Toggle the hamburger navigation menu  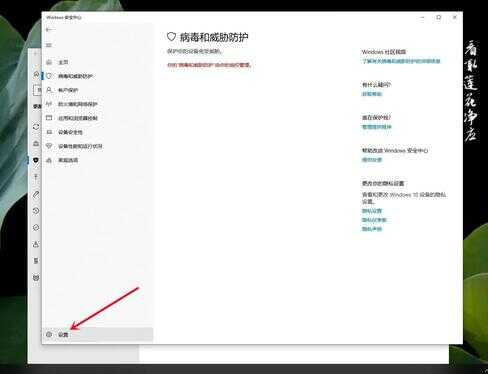click(49, 45)
